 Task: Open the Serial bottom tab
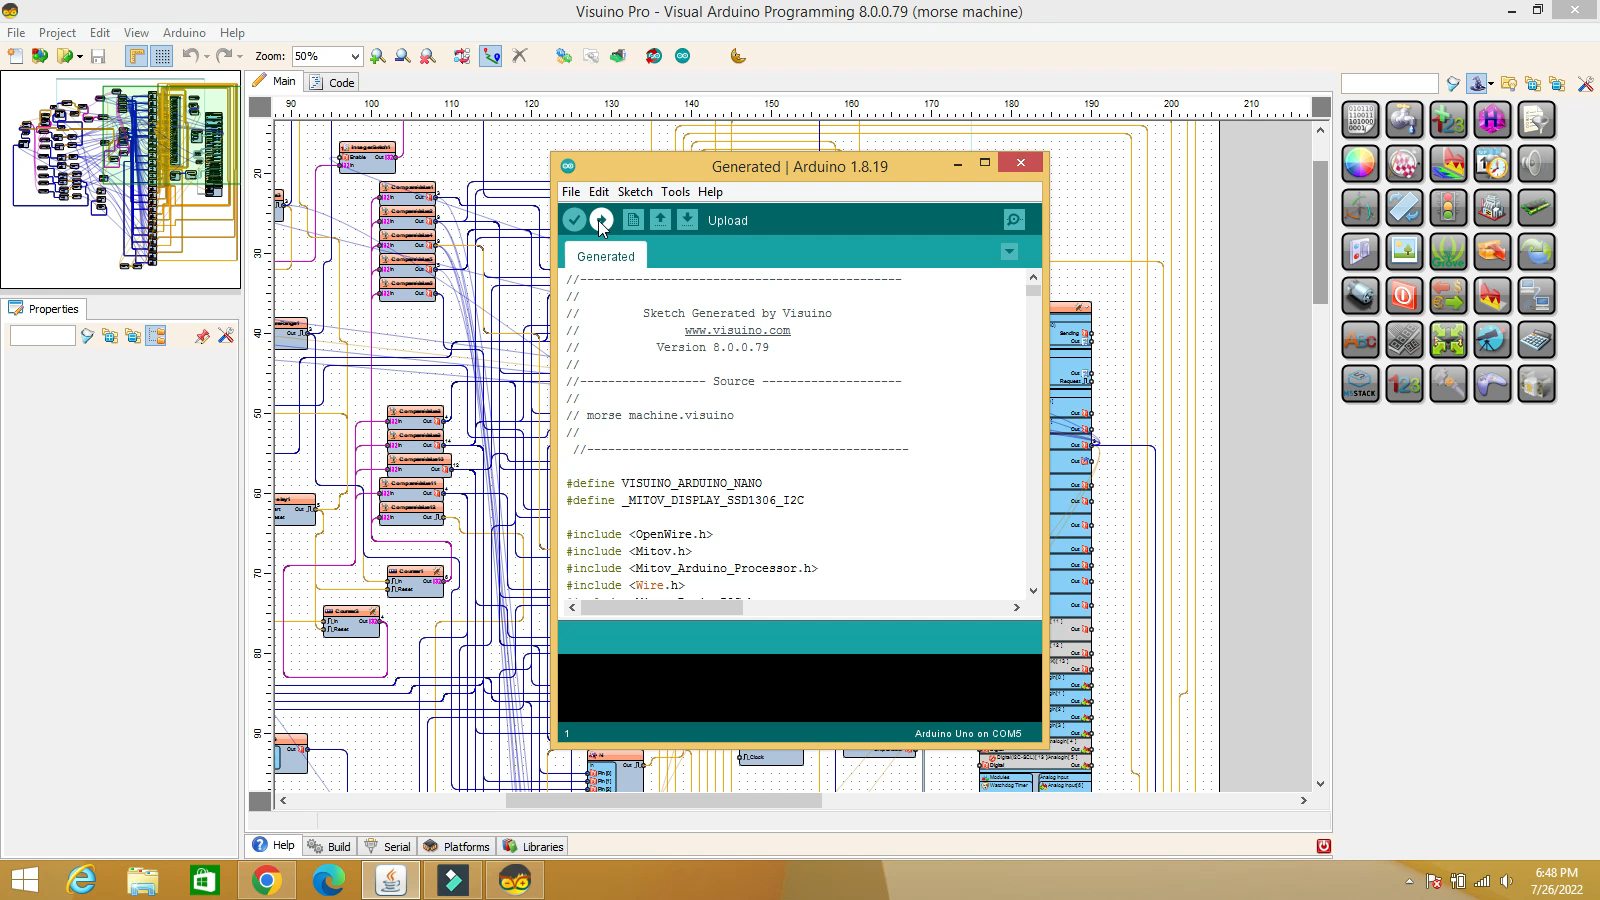[x=387, y=846]
